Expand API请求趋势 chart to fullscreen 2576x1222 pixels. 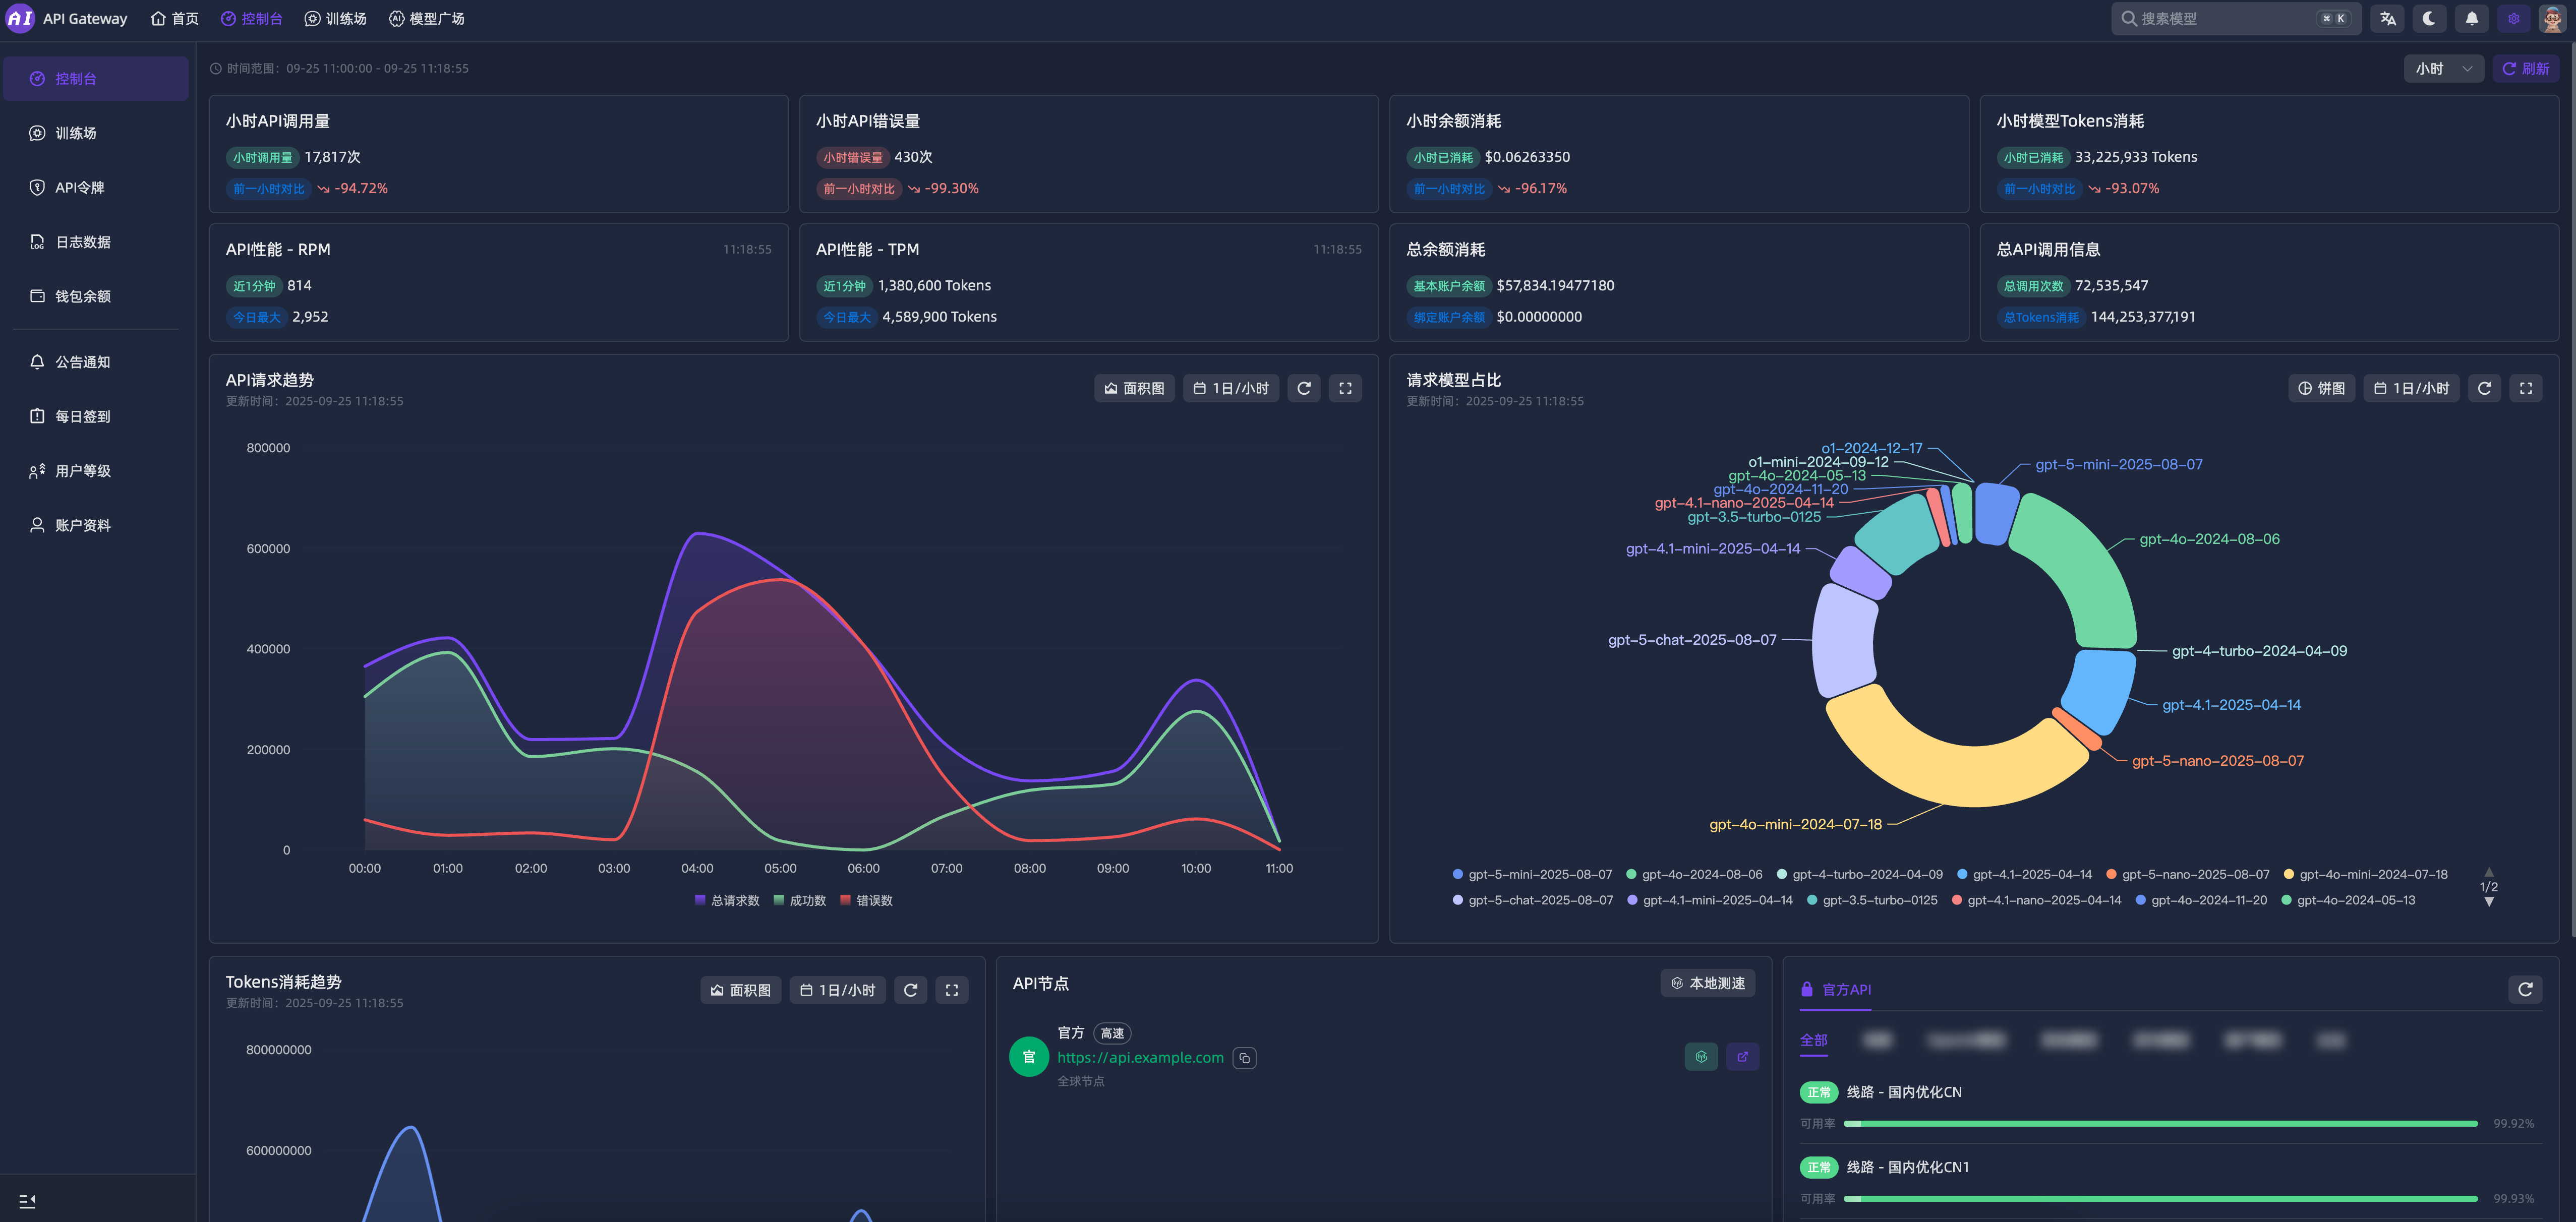click(x=1345, y=388)
